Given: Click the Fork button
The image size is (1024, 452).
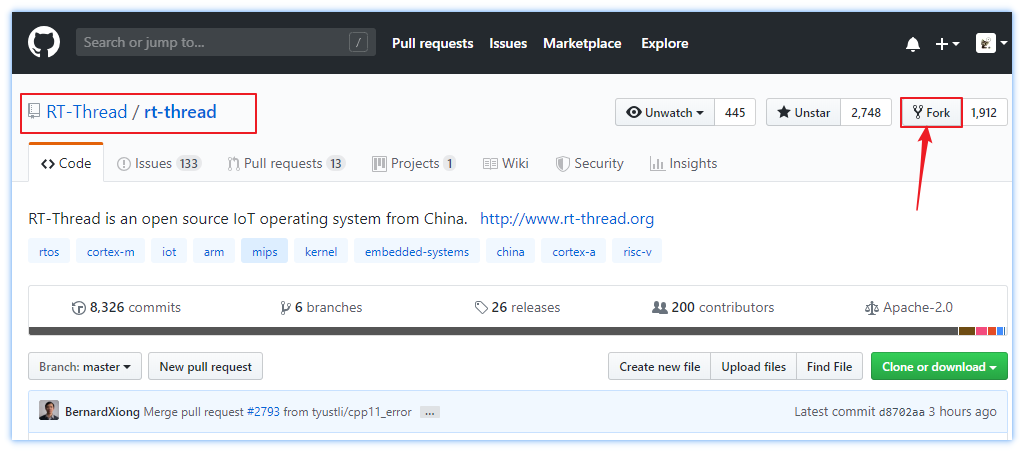Looking at the screenshot, I should tap(931, 113).
